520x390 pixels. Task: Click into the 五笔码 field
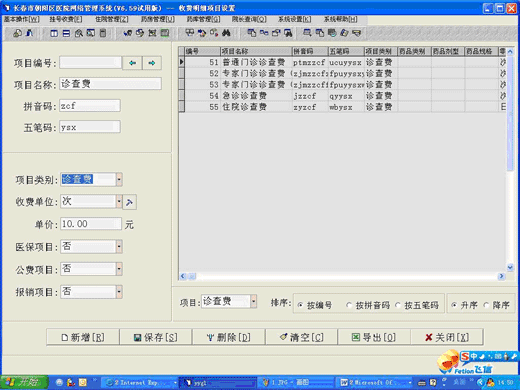(x=90, y=127)
